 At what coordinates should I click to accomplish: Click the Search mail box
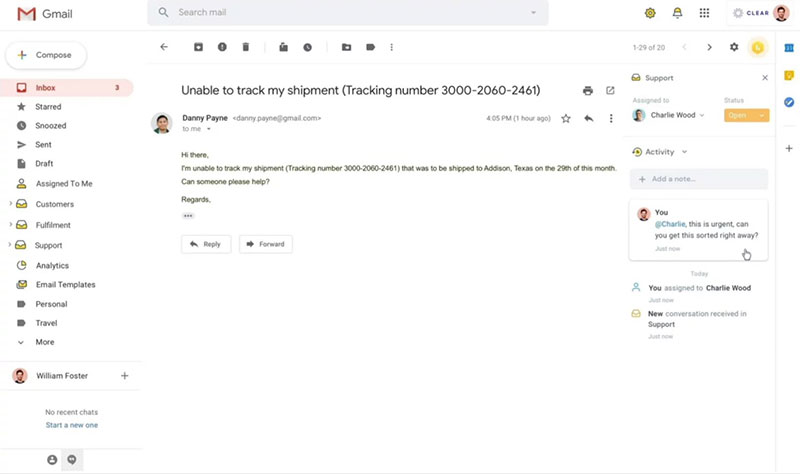(348, 12)
